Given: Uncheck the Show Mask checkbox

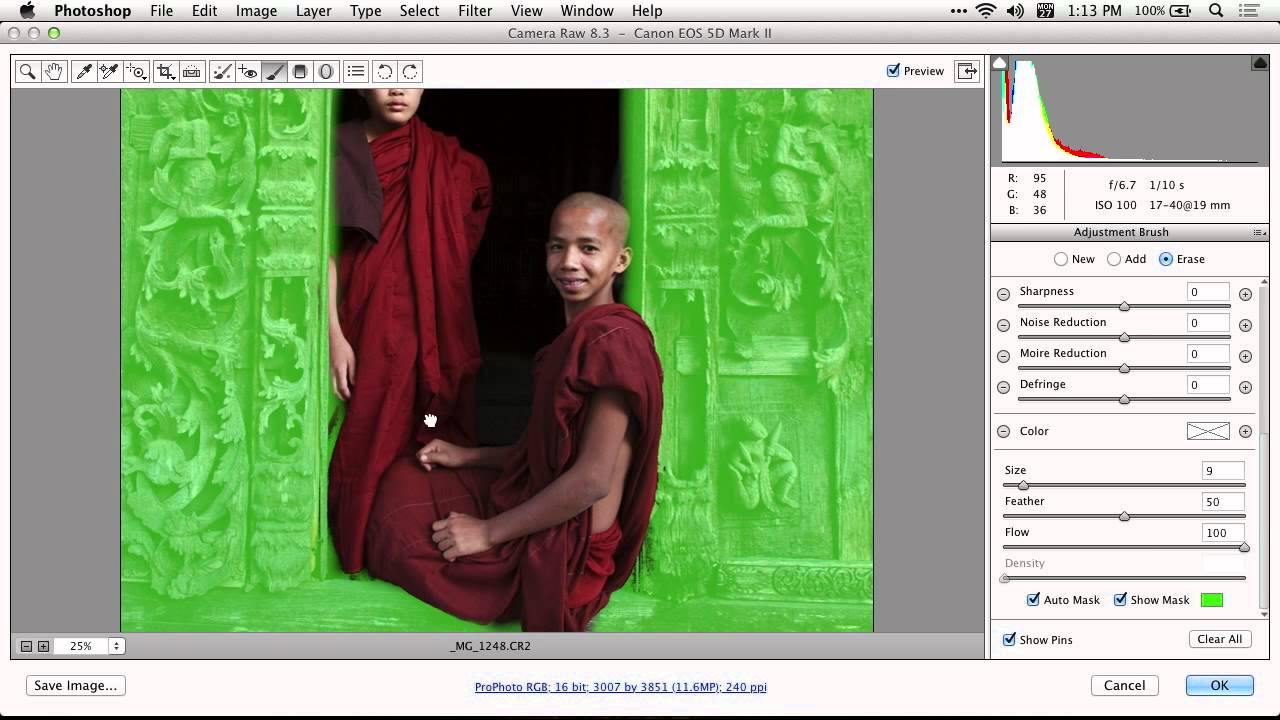Looking at the screenshot, I should point(1120,600).
